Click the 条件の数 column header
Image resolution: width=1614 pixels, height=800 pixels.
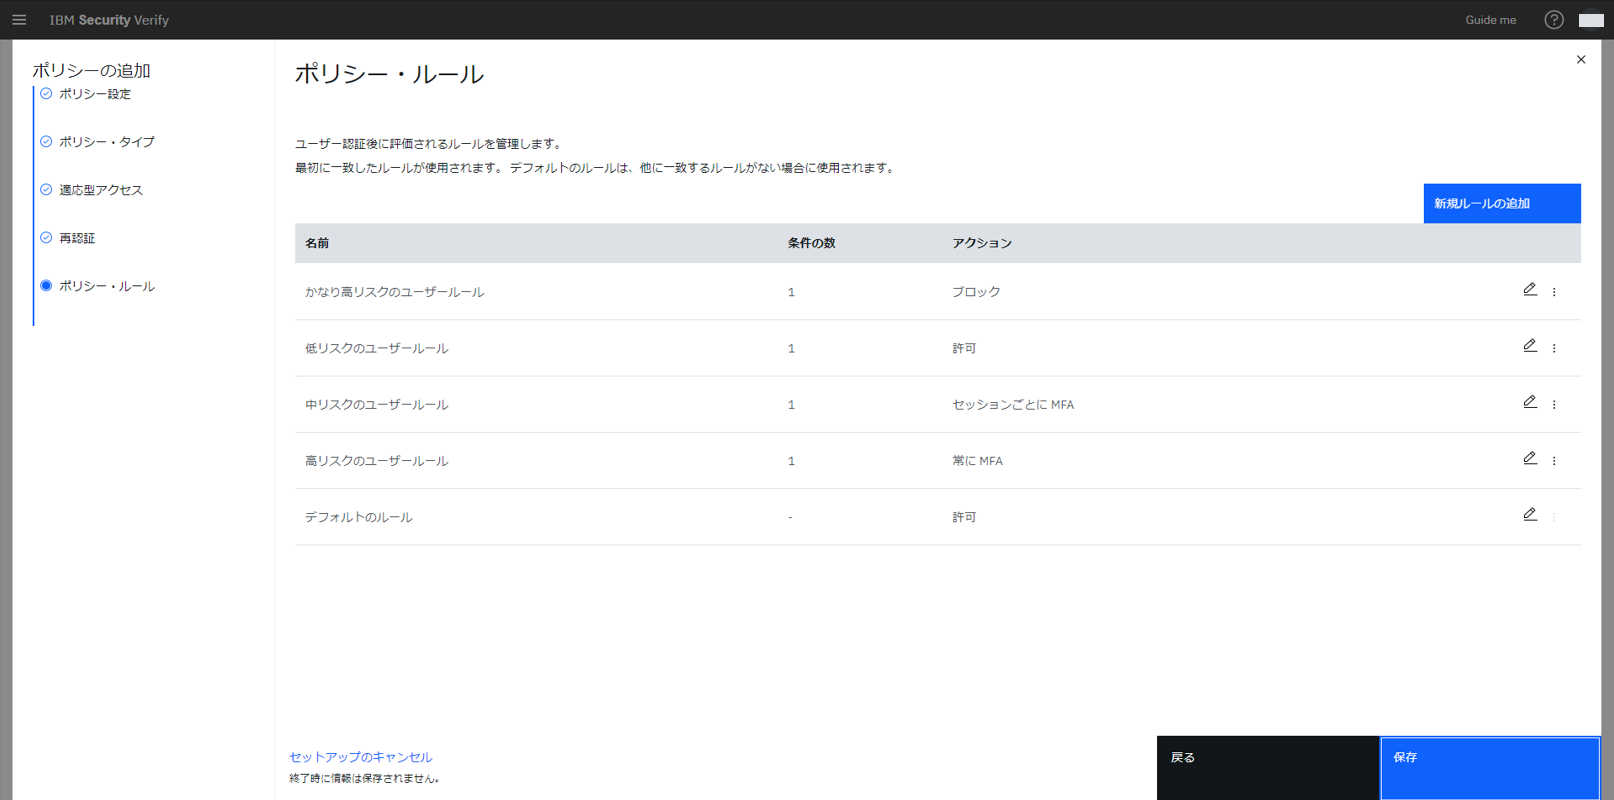click(811, 243)
